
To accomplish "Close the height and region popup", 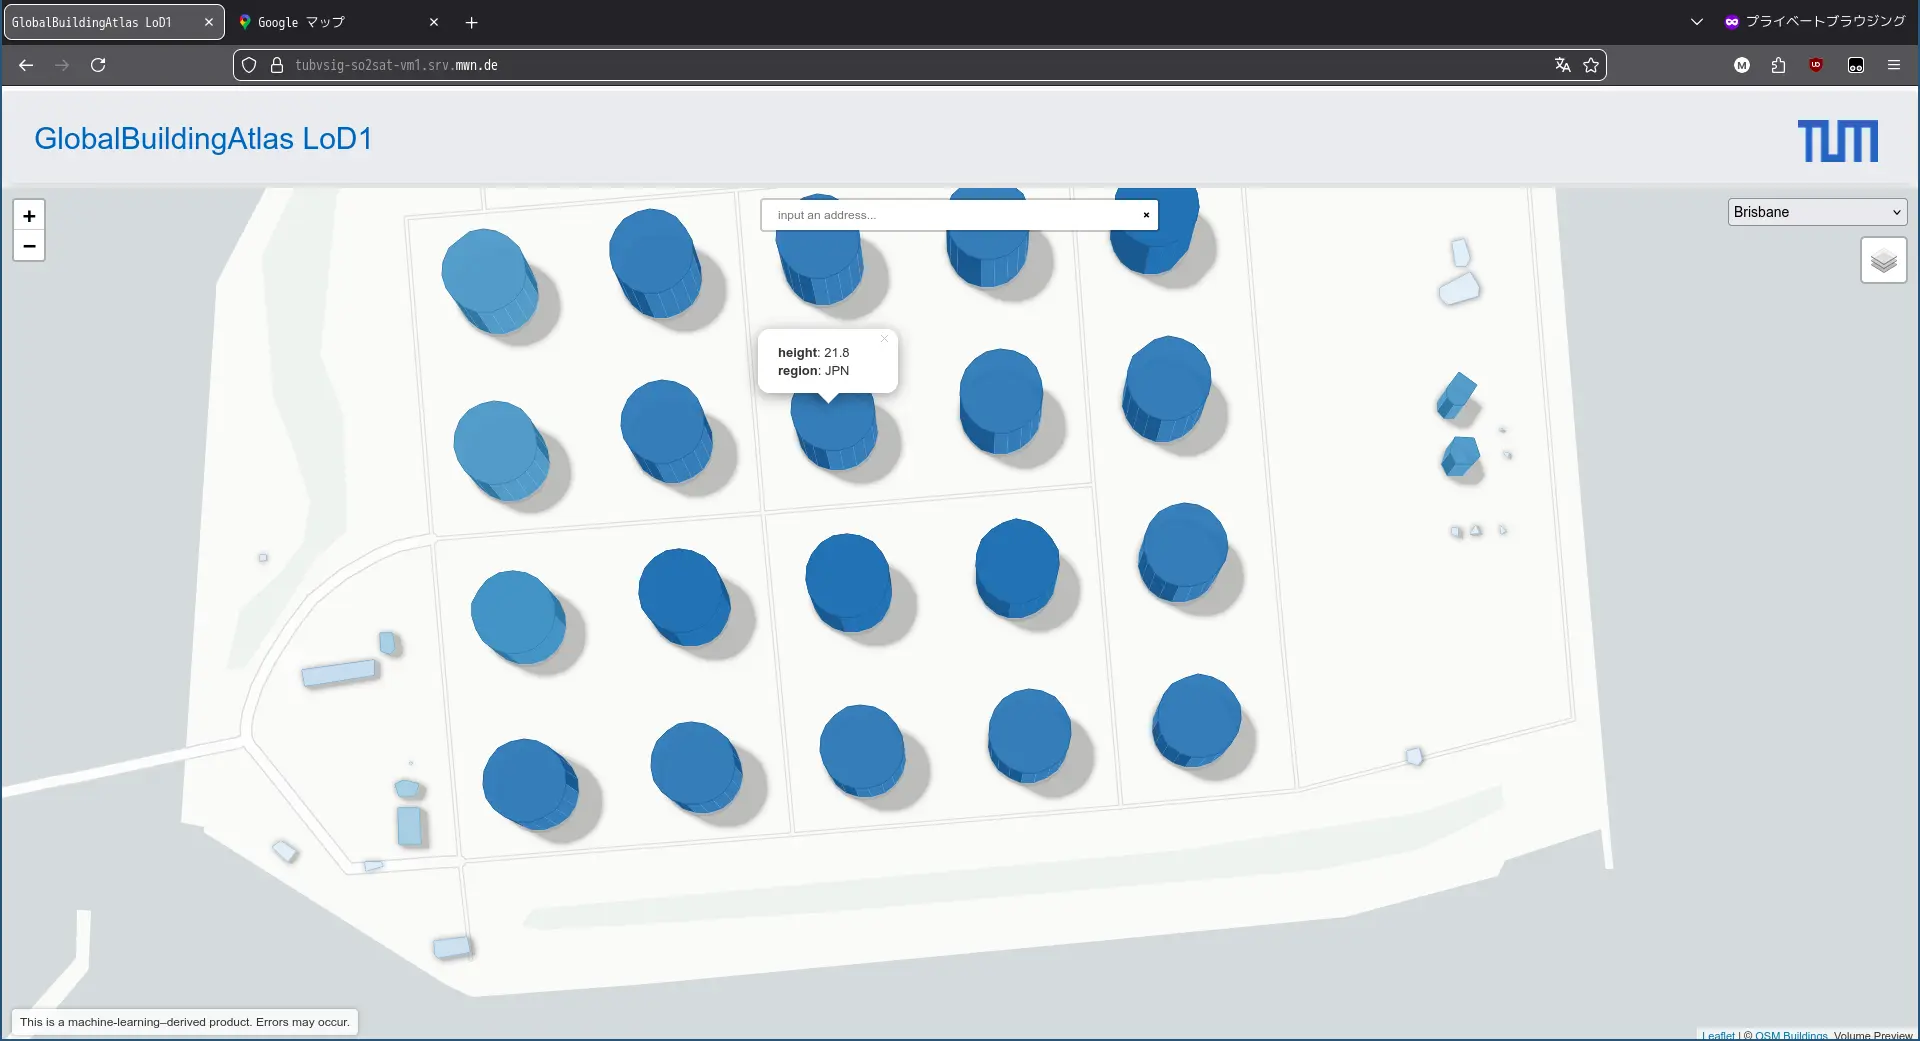I will [884, 339].
